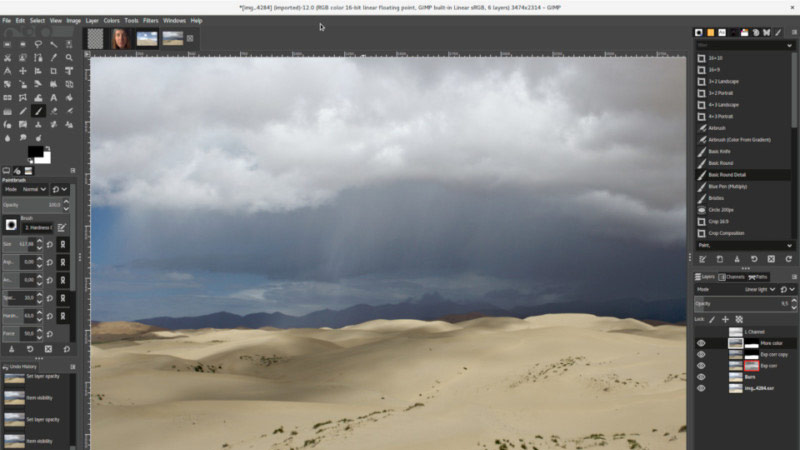Click the Lock position move icon

tap(725, 319)
